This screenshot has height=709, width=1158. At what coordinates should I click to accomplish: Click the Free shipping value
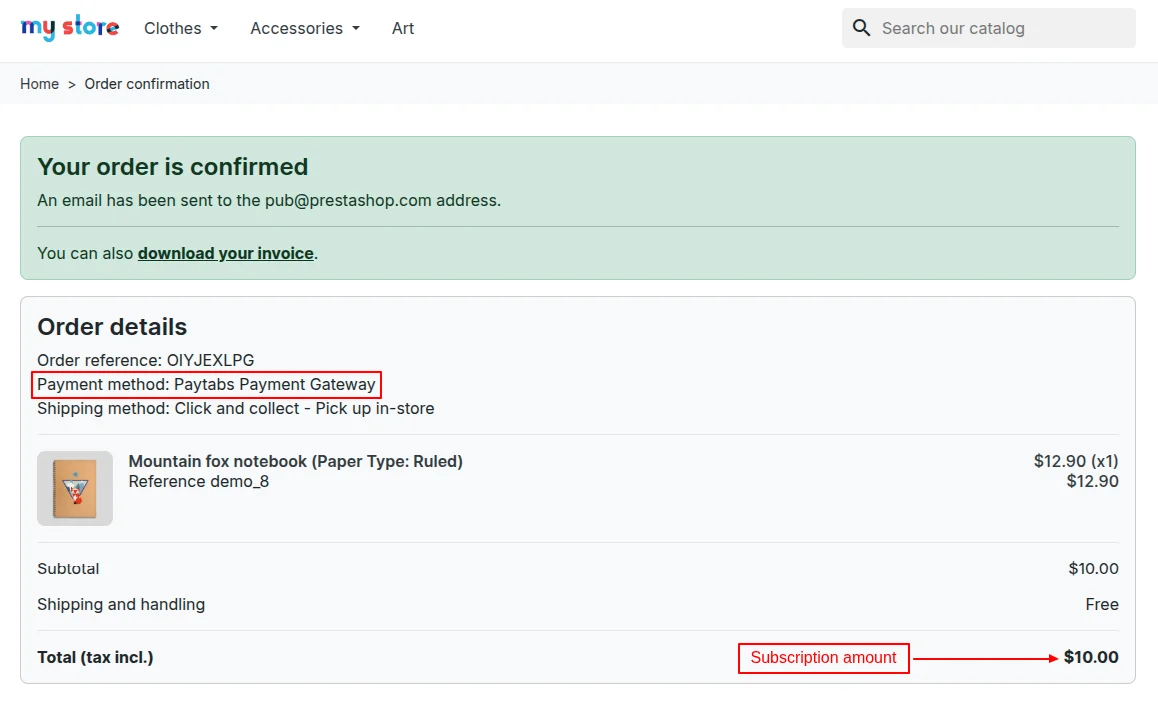click(x=1102, y=604)
